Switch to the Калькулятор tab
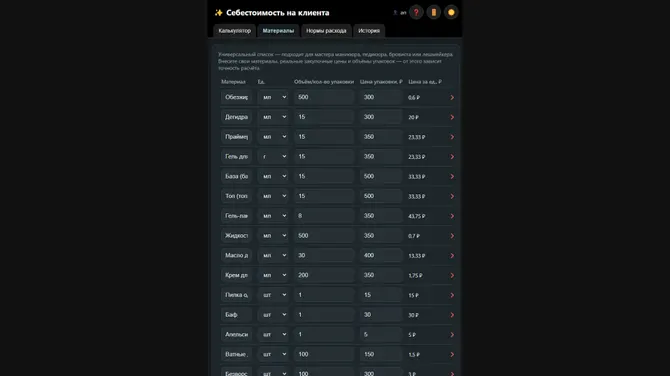 click(235, 31)
